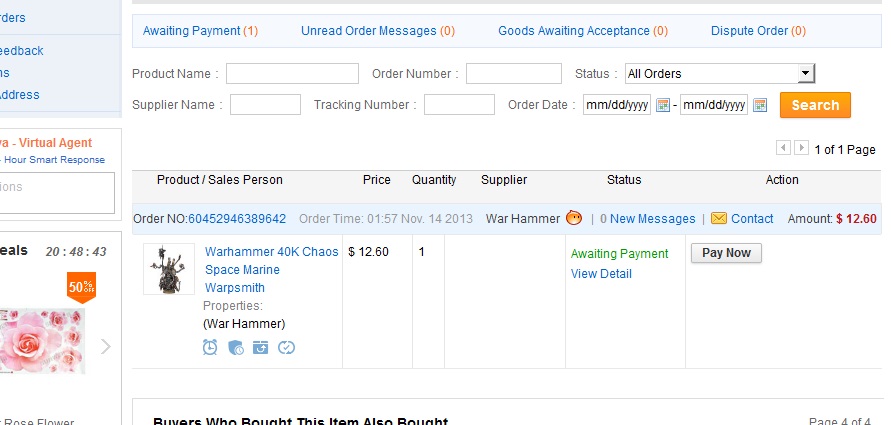Click the War Hammer supplier chat face icon
The height and width of the screenshot is (425, 891).
tap(574, 218)
